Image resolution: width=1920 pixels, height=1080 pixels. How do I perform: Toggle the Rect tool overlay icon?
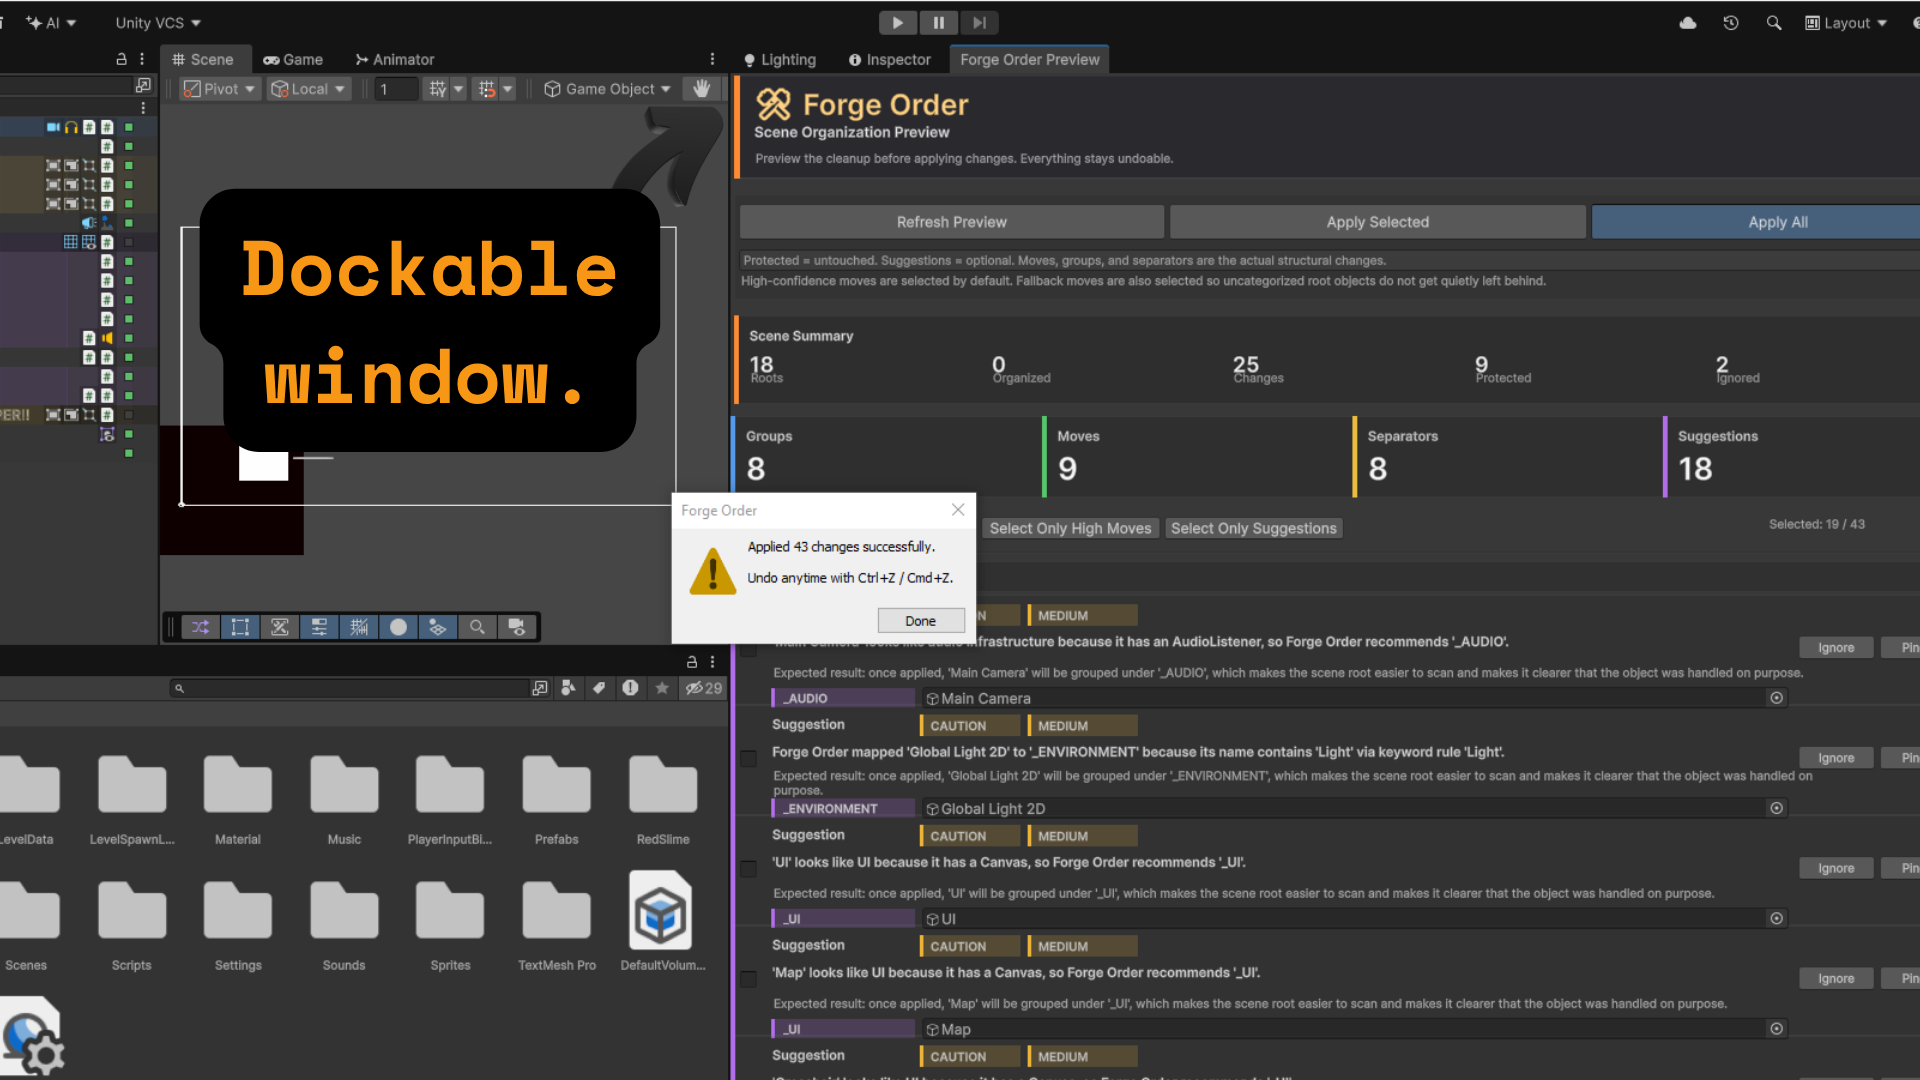(x=240, y=627)
